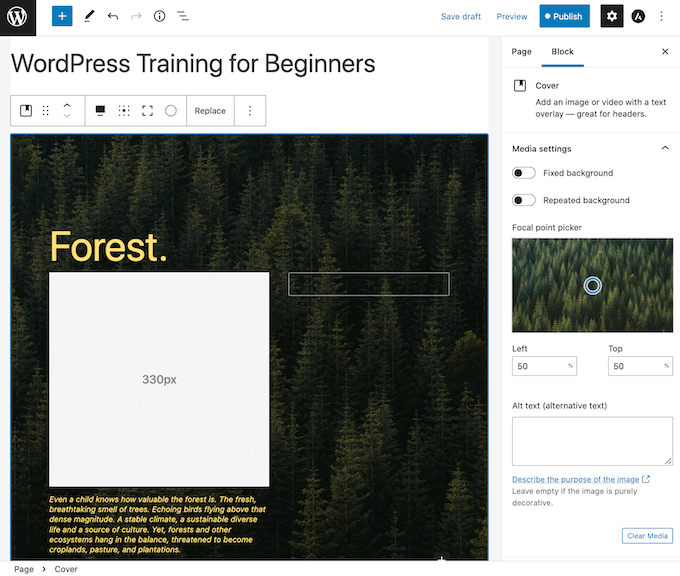Click the undo arrow icon

(x=113, y=17)
